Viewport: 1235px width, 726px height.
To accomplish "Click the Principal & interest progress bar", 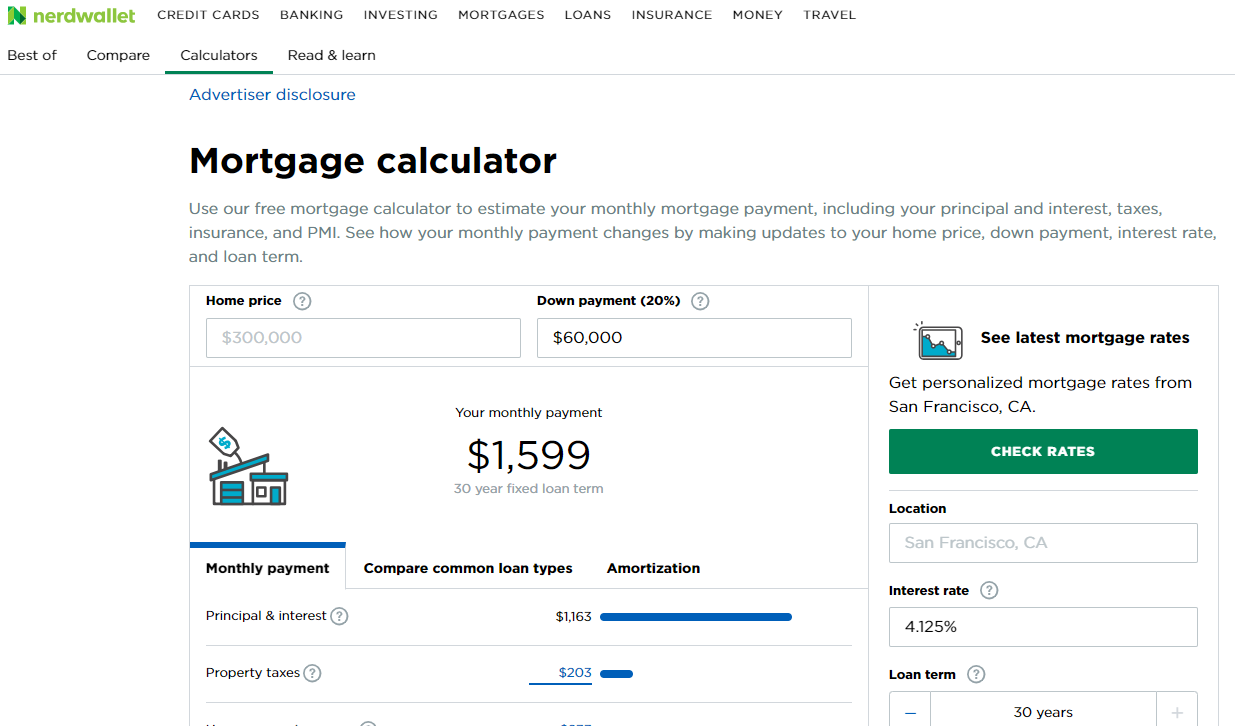I will coord(696,617).
